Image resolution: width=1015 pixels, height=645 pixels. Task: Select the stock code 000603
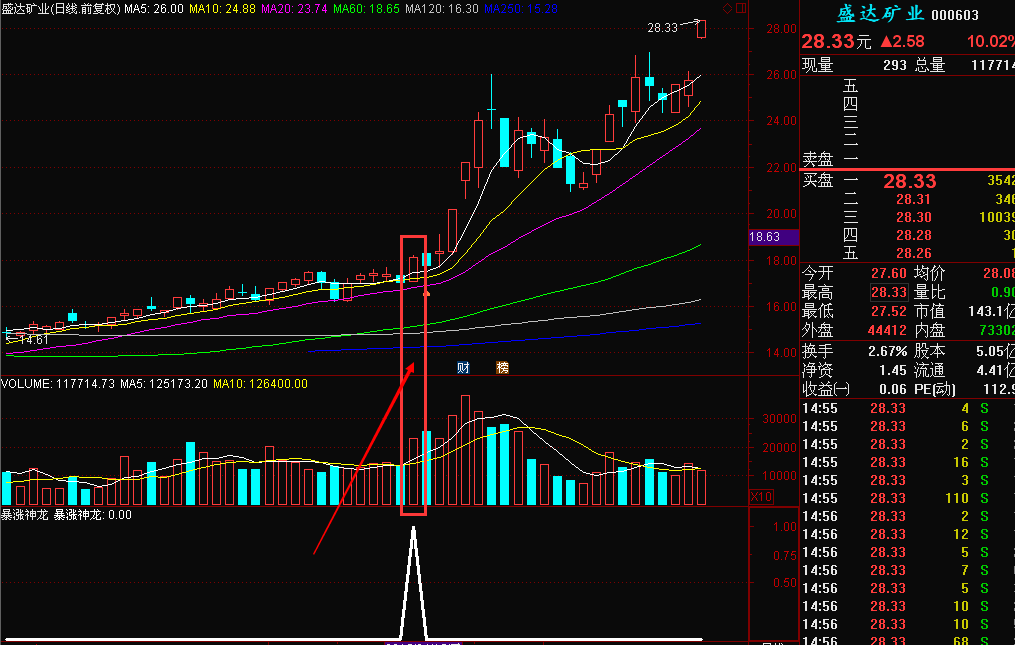(955, 15)
